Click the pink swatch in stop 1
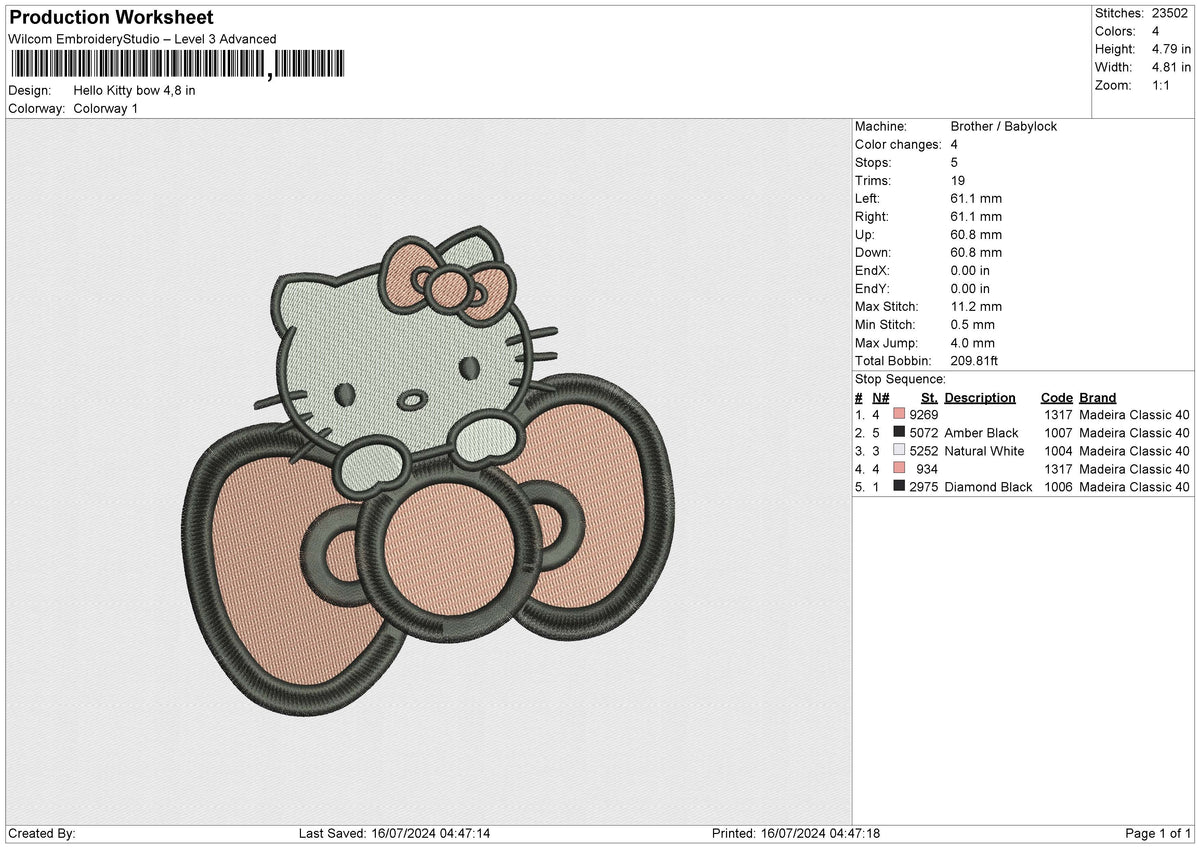This screenshot has width=1200, height=848. (899, 414)
